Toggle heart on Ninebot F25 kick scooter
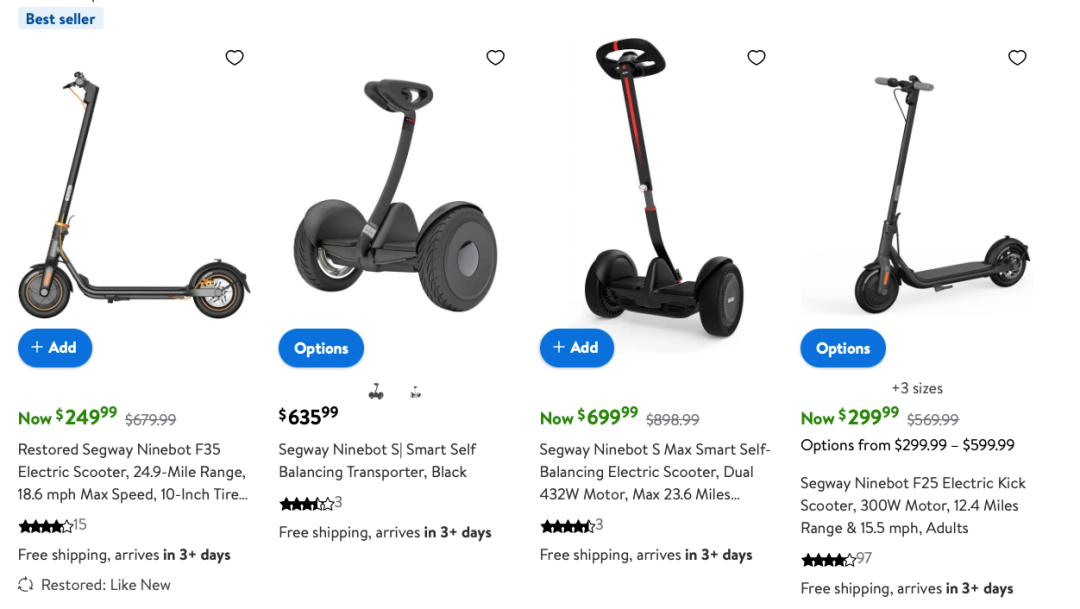This screenshot has height=609, width=1080. 1017,58
